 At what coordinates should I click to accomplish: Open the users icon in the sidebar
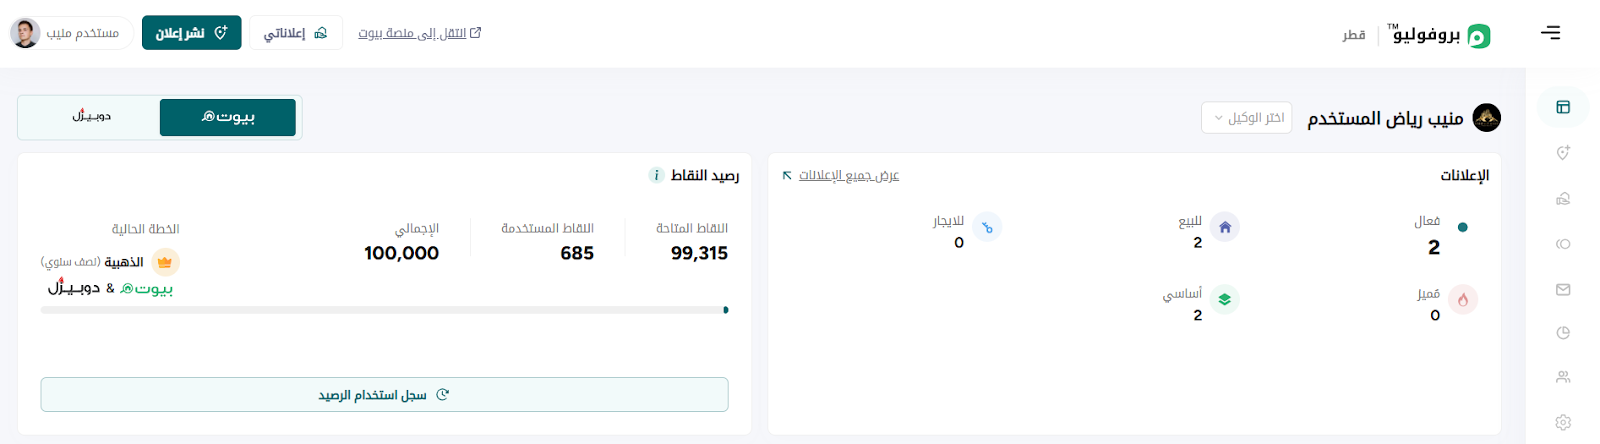[x=1563, y=377]
